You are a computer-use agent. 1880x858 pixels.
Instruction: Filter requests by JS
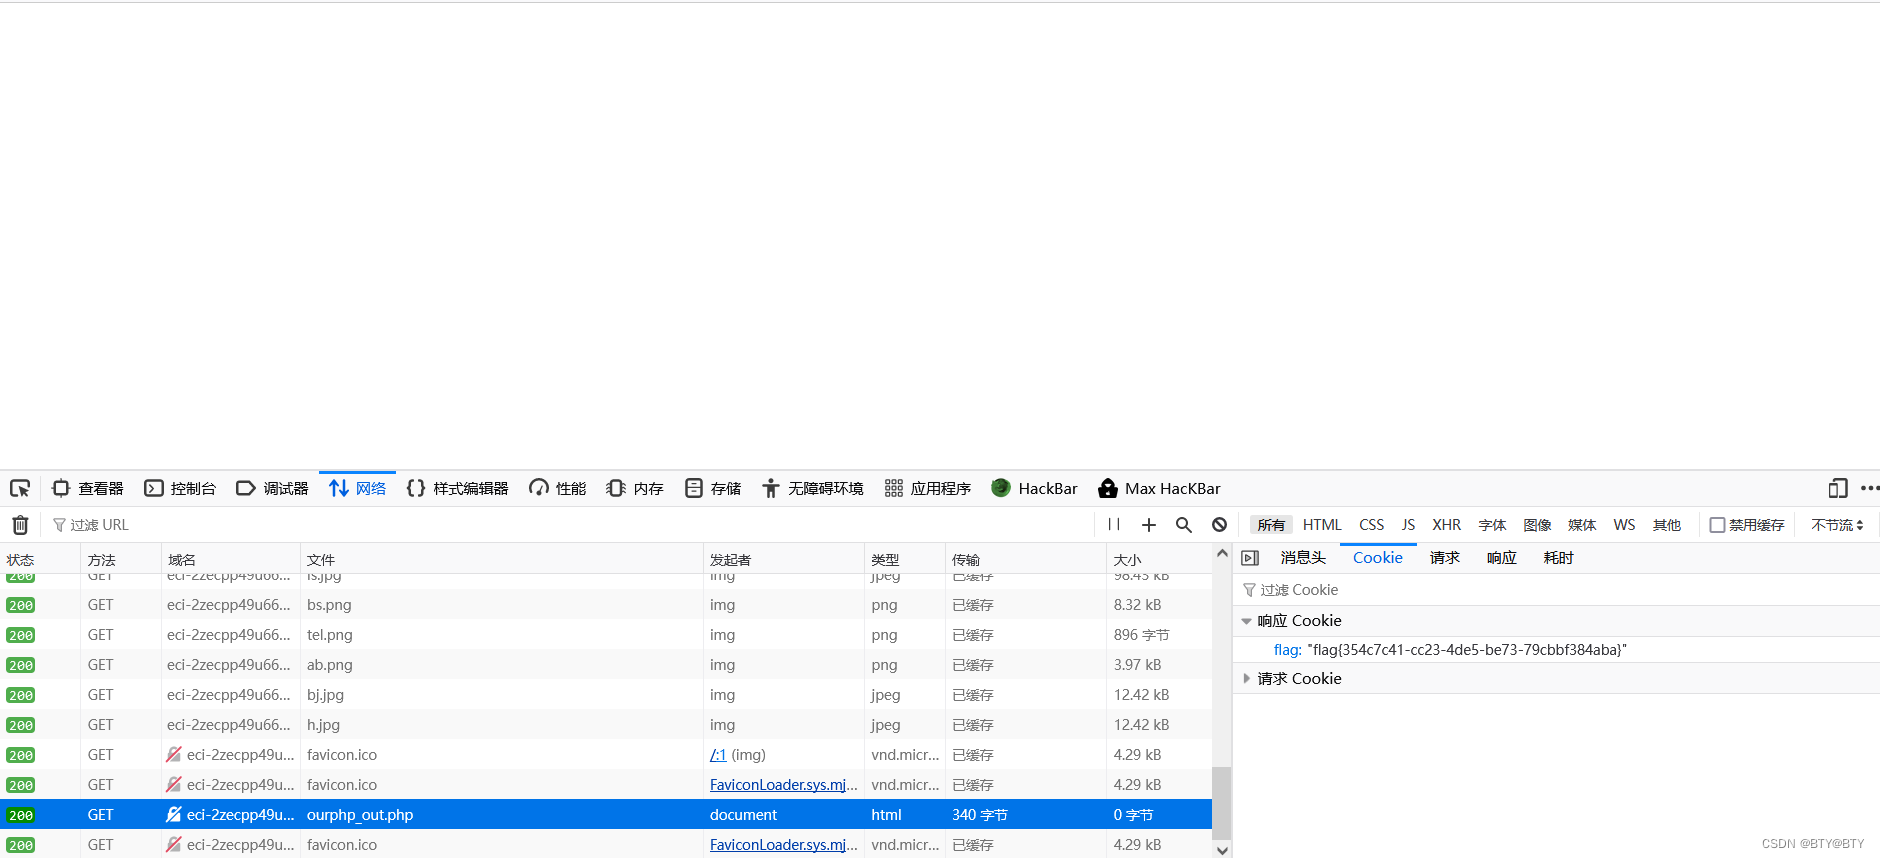(1408, 525)
